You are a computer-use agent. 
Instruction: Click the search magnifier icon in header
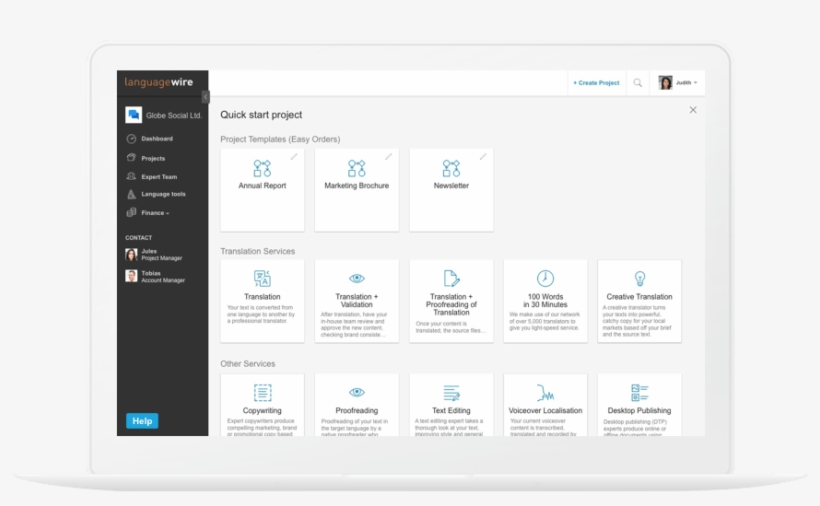point(637,83)
